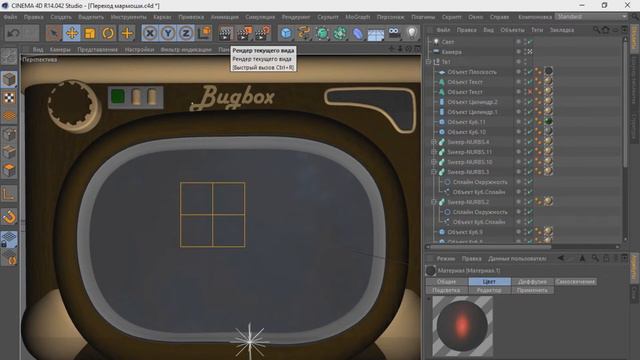Image resolution: width=640 pixels, height=360 pixels.
Task: Click the locked workplane icon
Action: (9, 239)
